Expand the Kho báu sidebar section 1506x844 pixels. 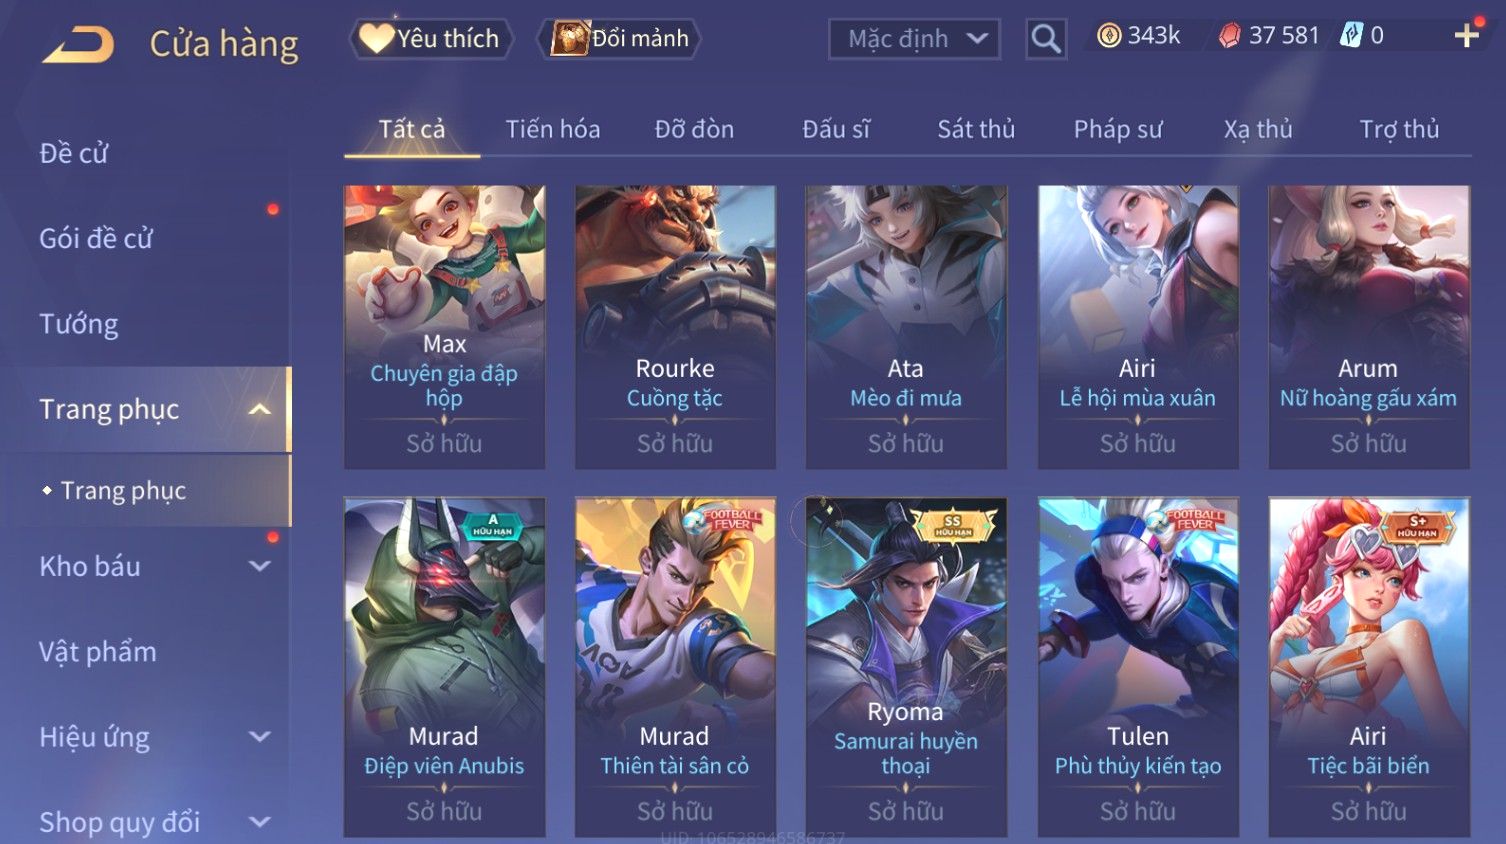tap(260, 566)
